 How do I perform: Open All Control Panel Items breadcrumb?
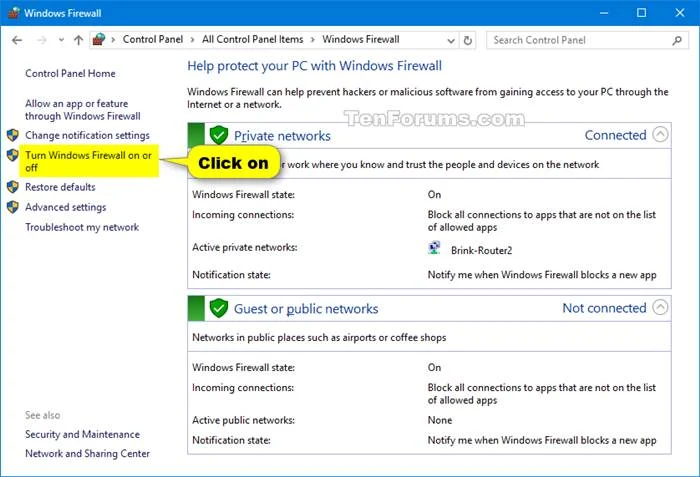[x=252, y=39]
